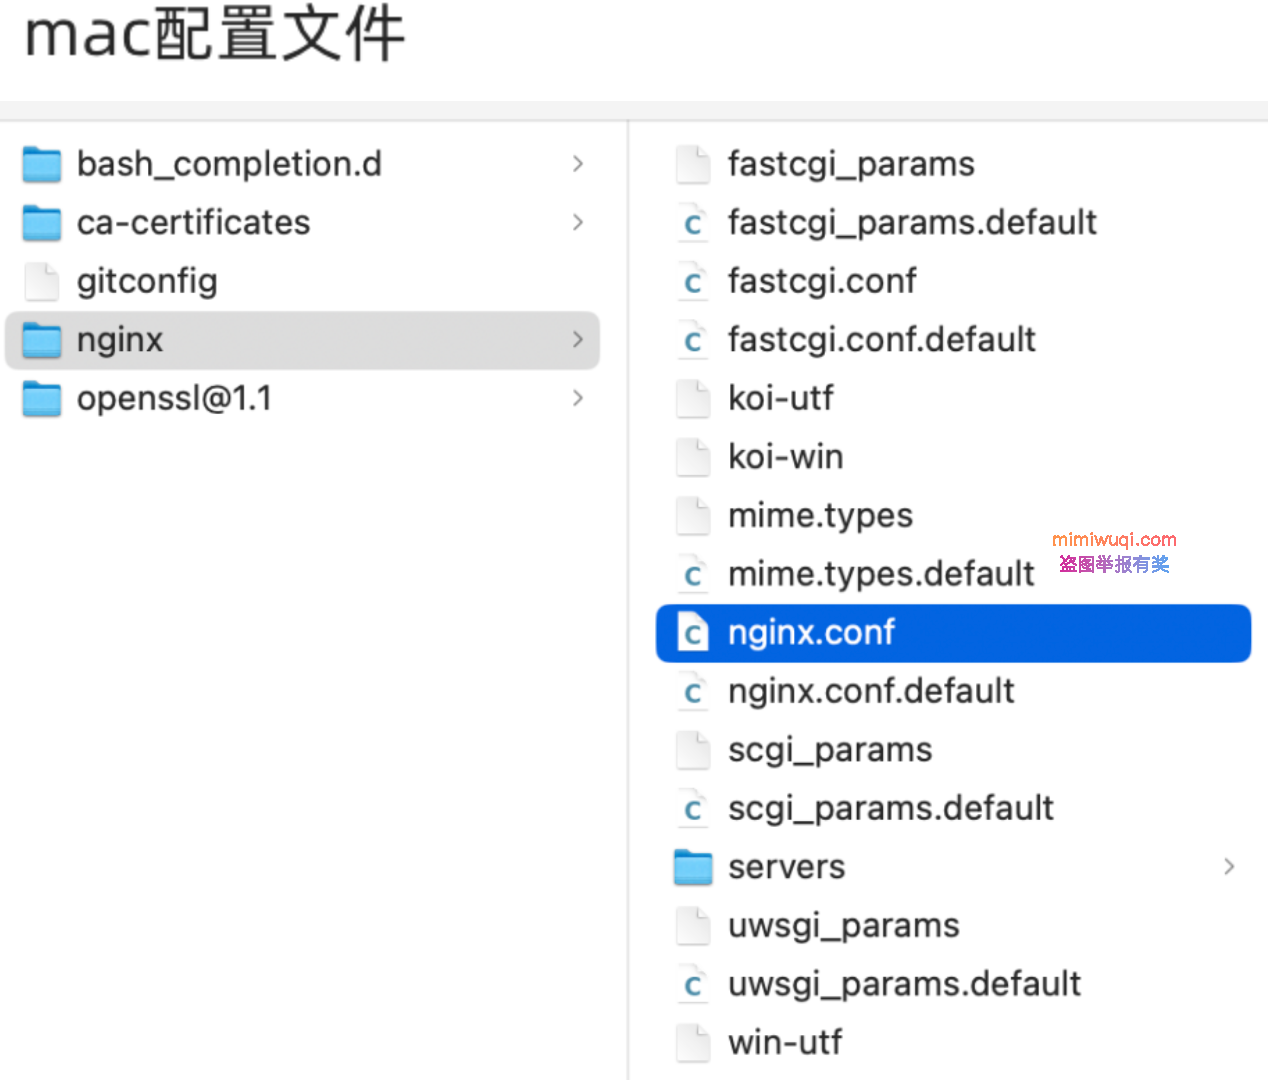The width and height of the screenshot is (1268, 1080).
Task: Select the servers folder name
Action: (787, 868)
